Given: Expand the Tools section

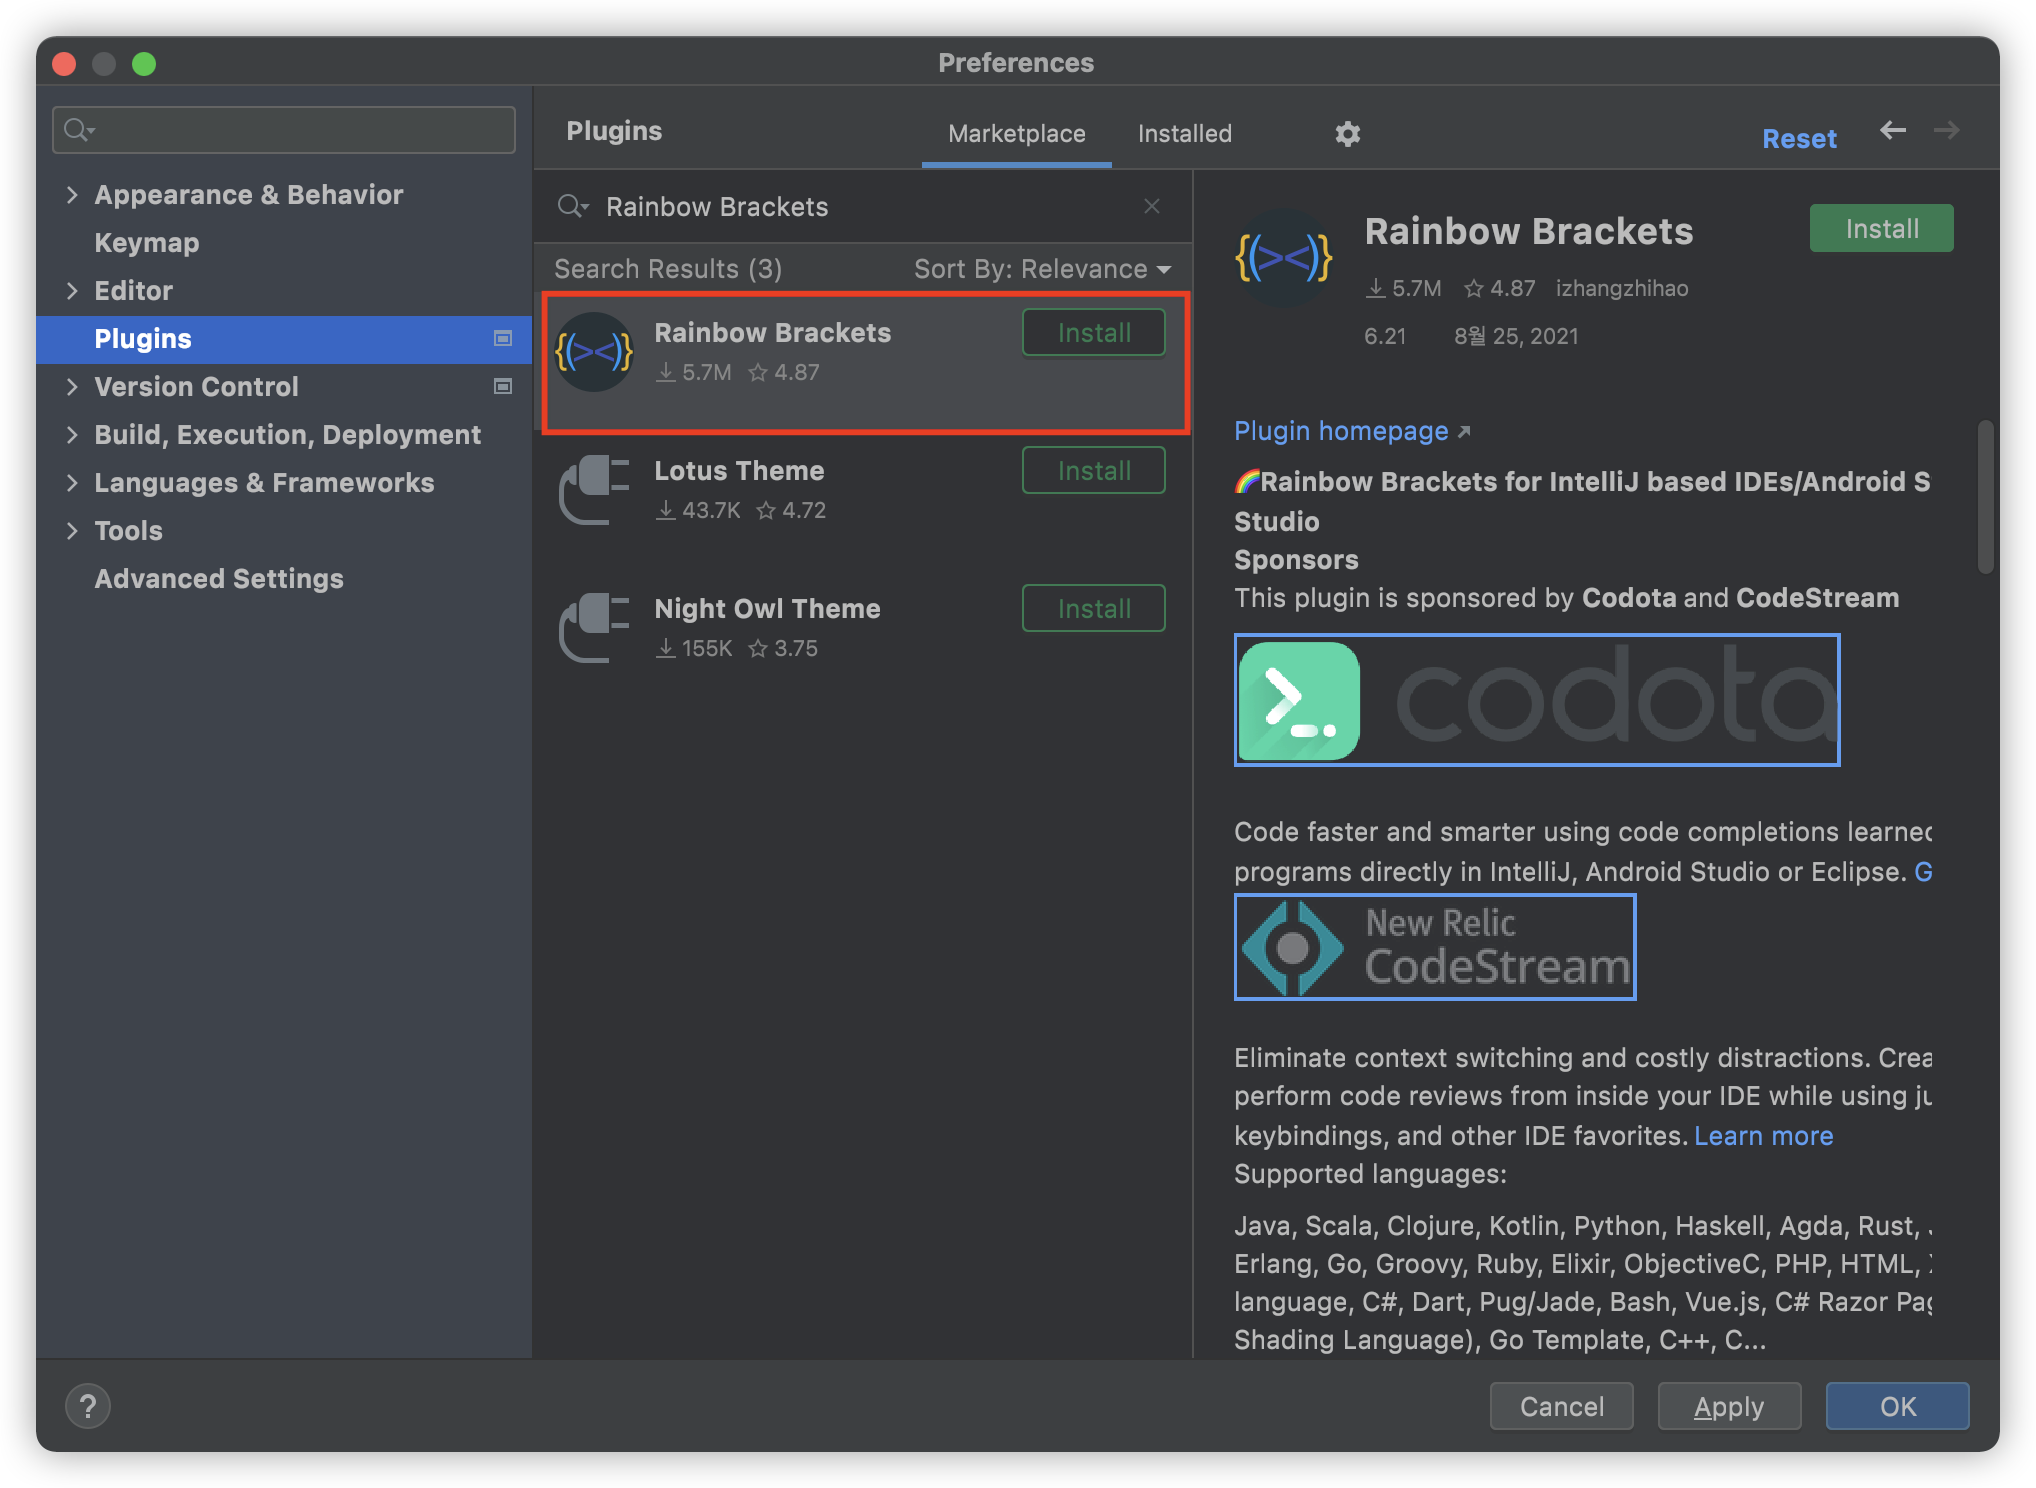Looking at the screenshot, I should coord(72,530).
